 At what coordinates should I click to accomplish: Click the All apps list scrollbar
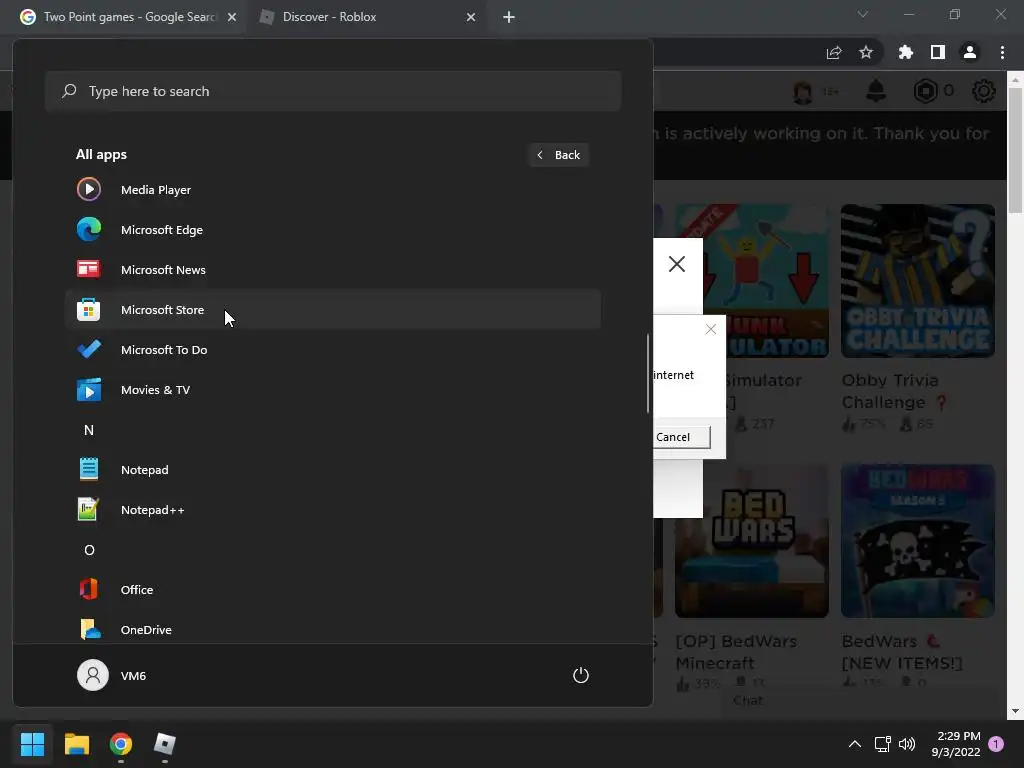[648, 374]
